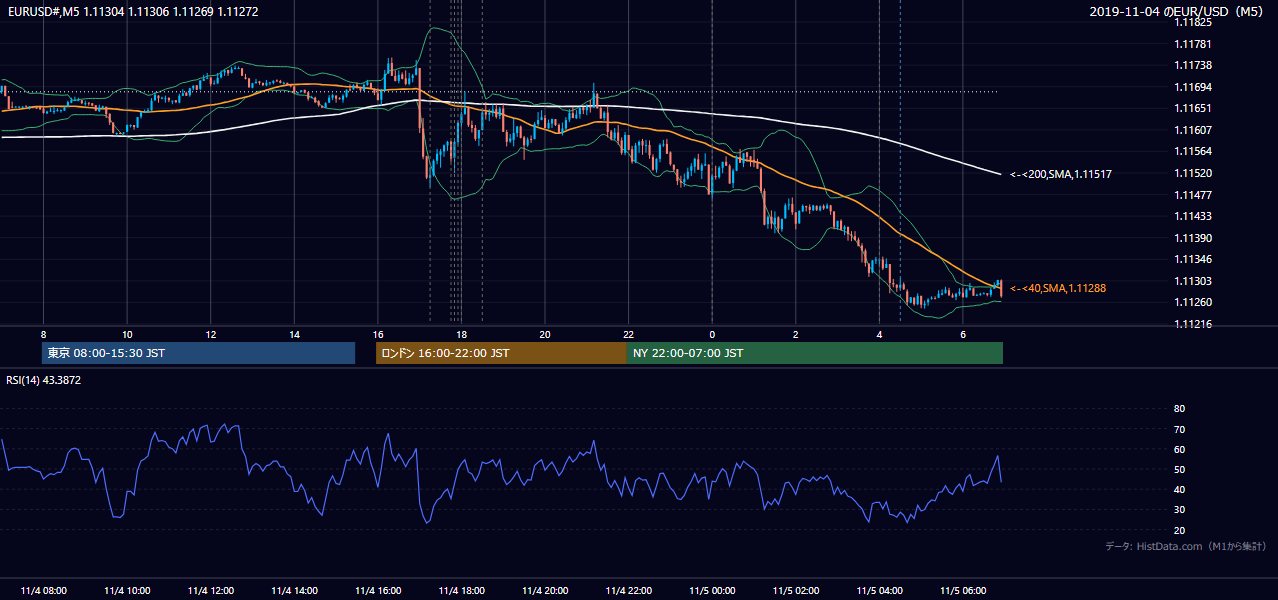
Task: Open the HistData.com data source credit
Action: [1186, 546]
